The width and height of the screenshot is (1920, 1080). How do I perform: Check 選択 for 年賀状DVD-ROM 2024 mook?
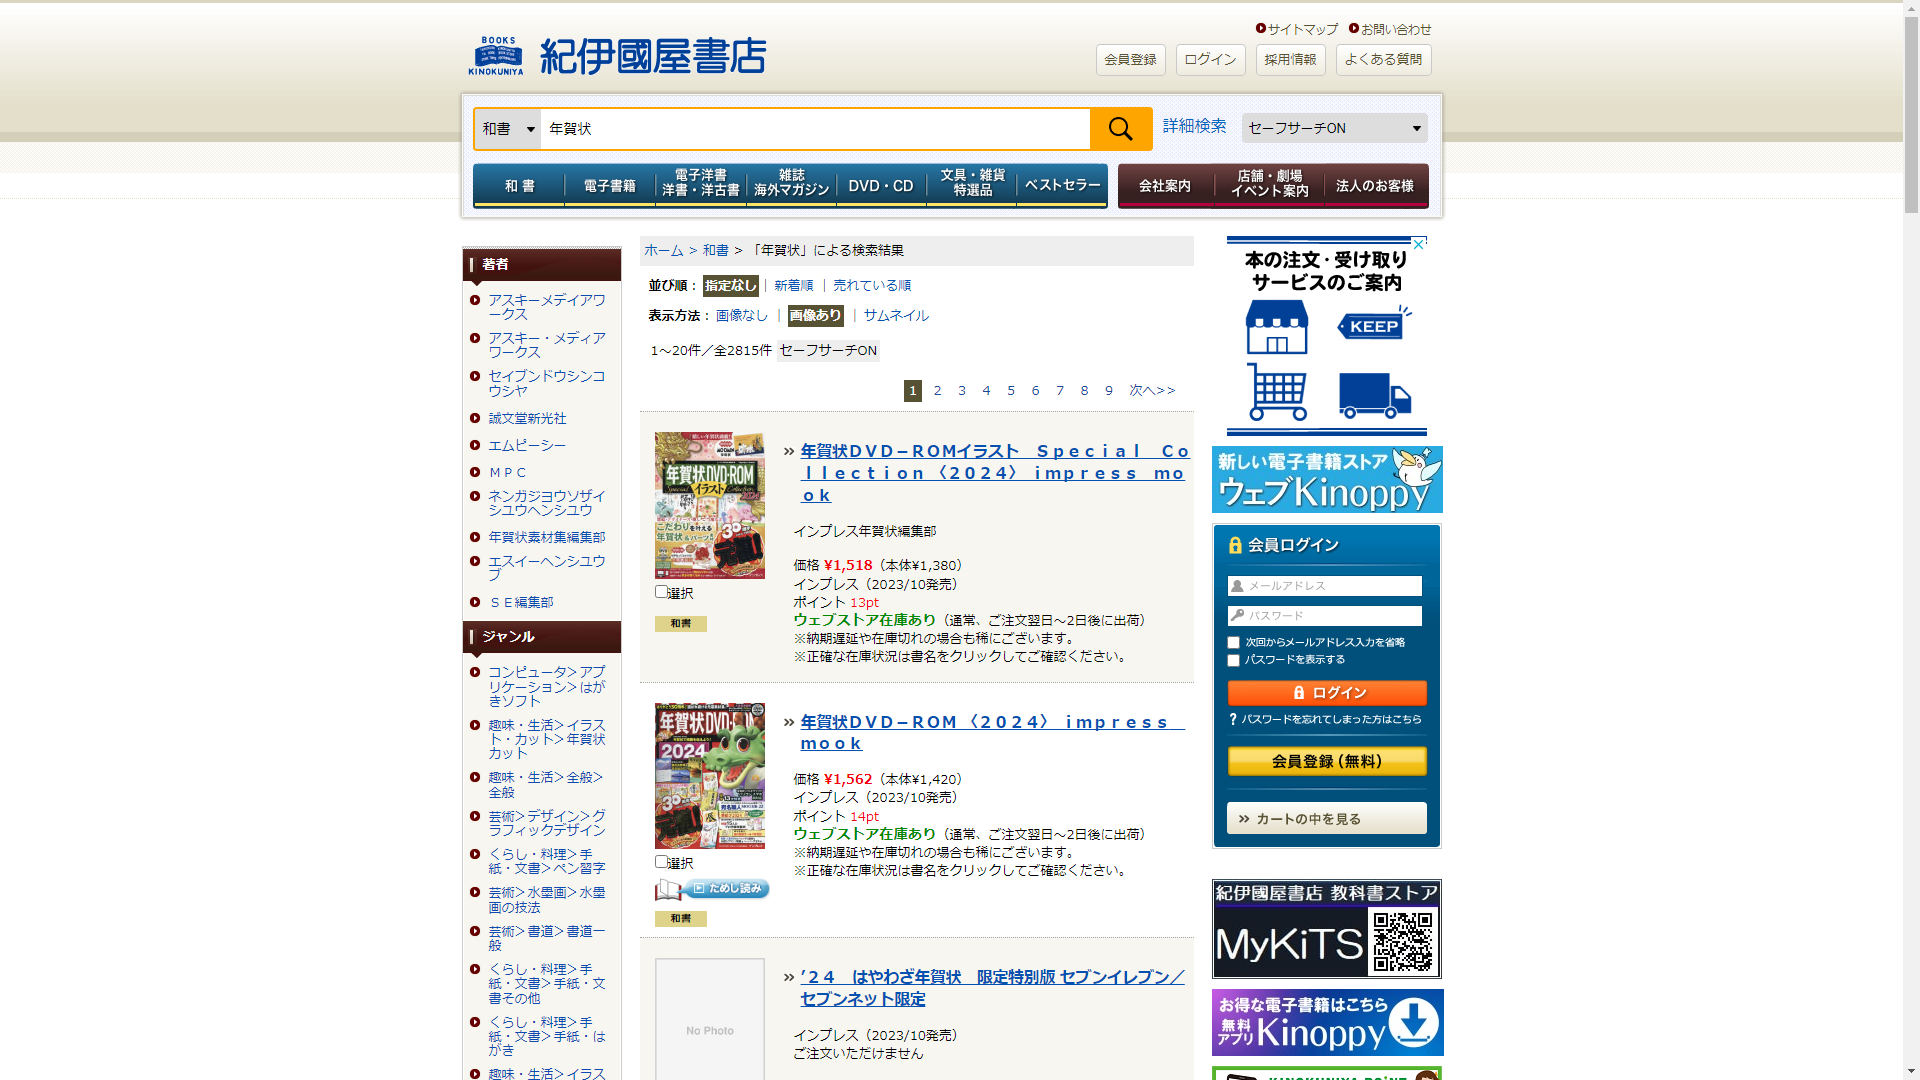point(661,862)
